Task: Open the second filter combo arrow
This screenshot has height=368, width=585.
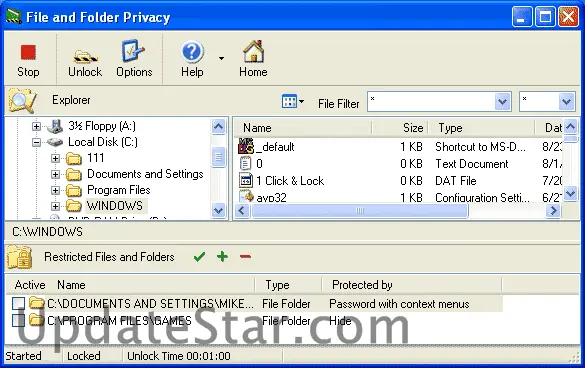Action: coord(566,102)
